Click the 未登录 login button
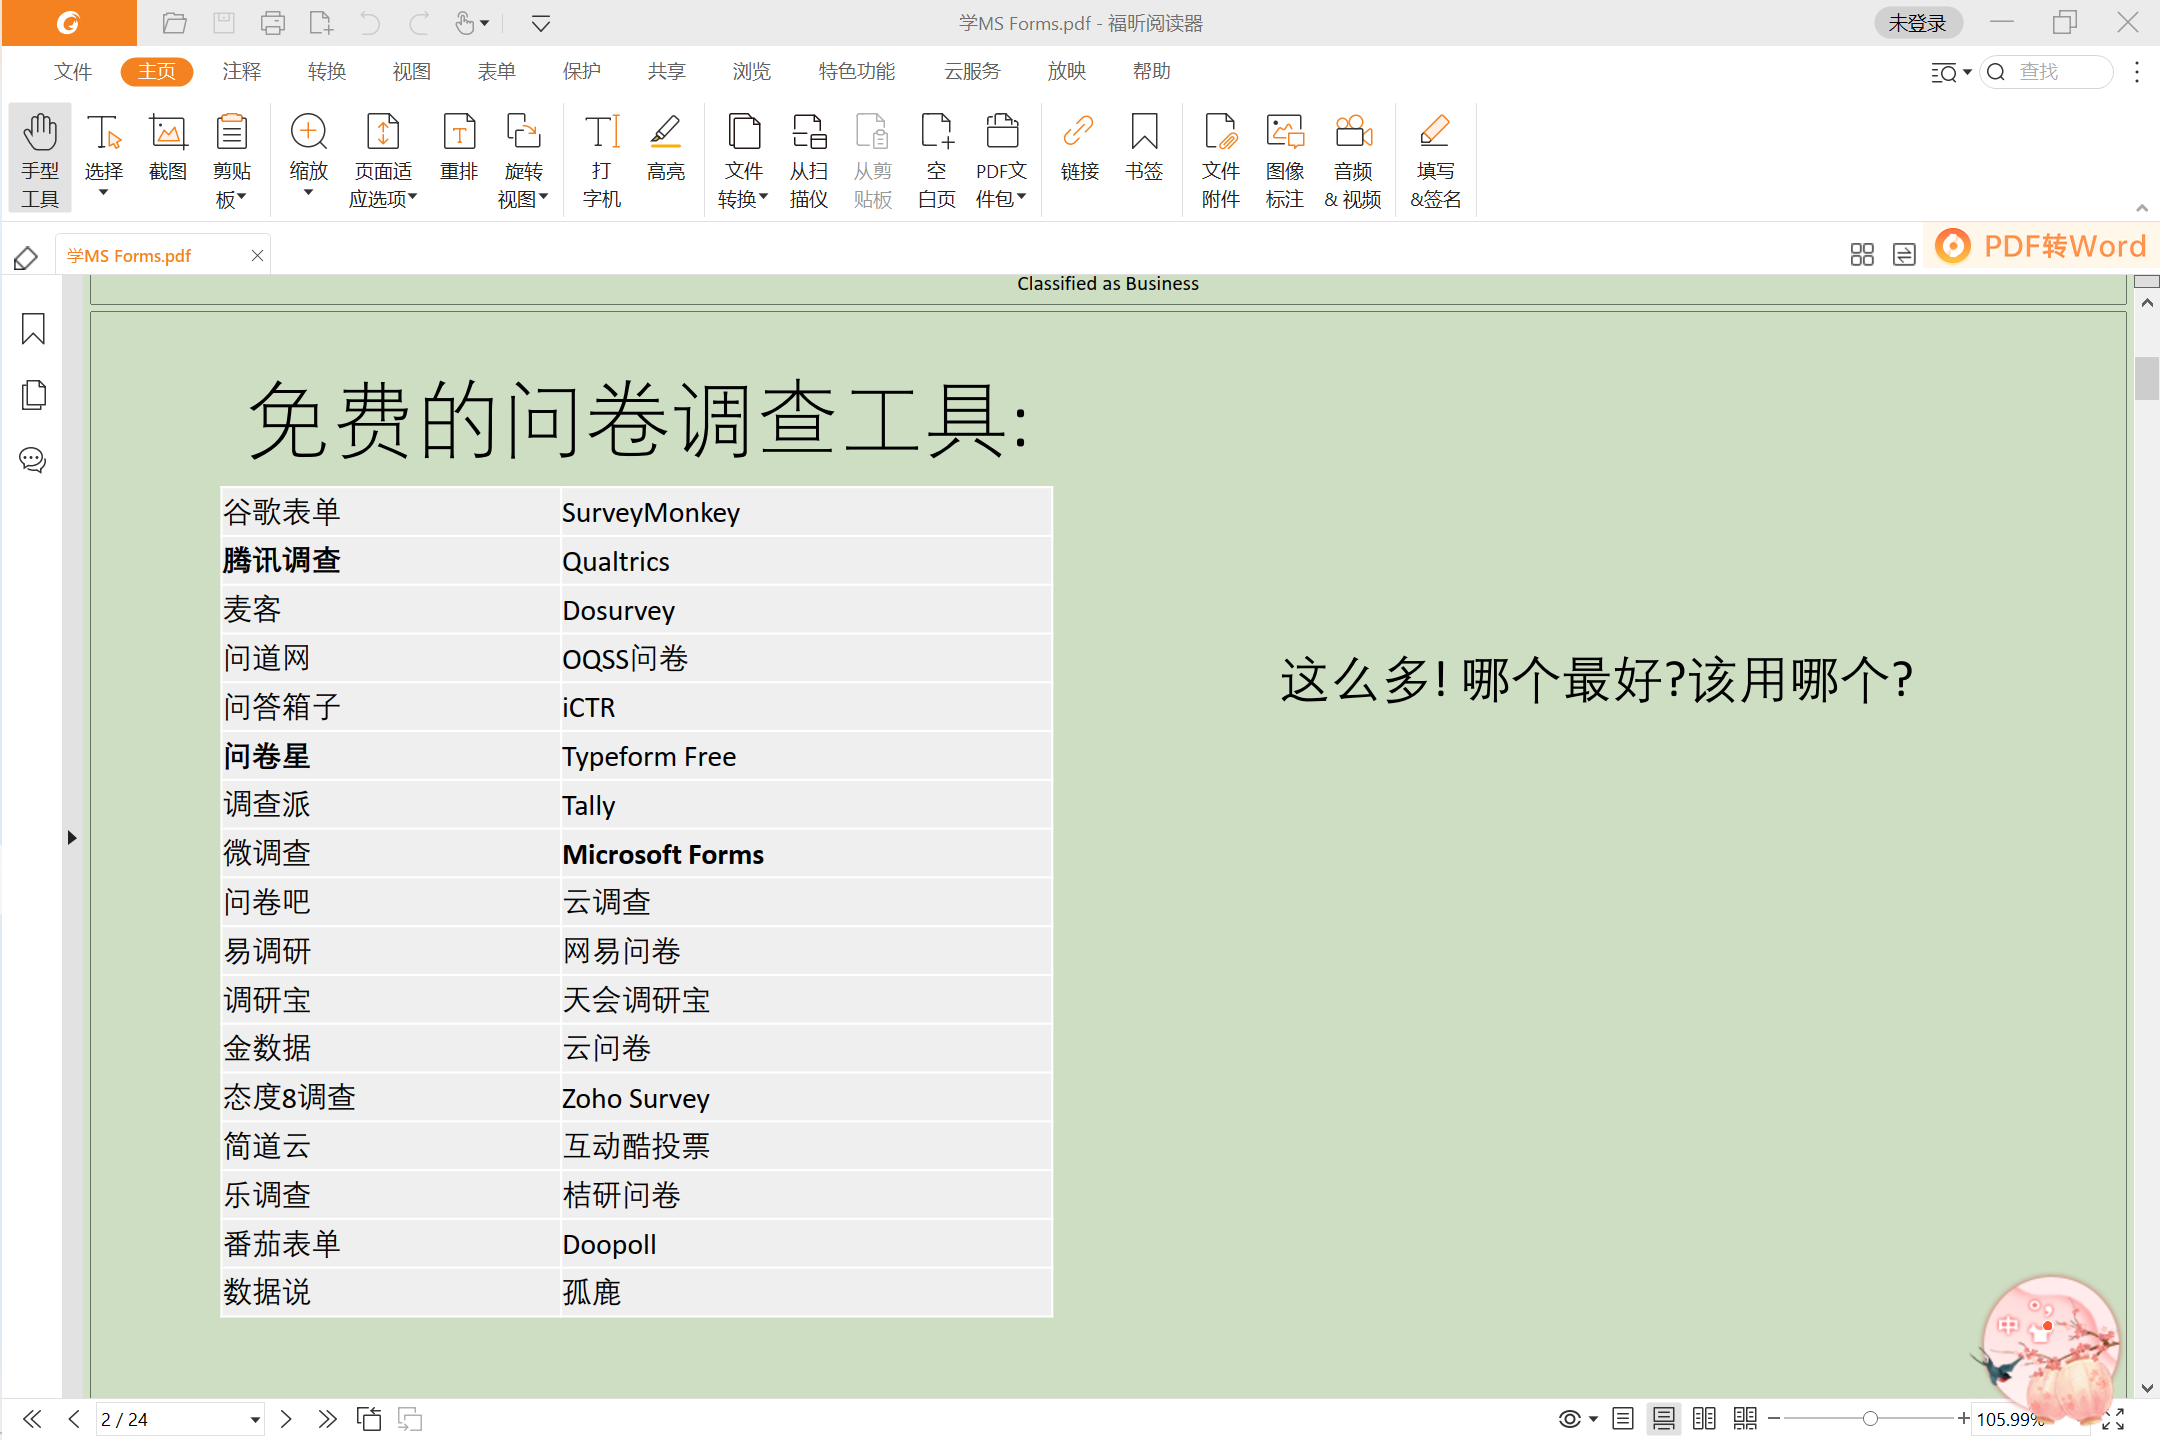2160x1440 pixels. 1918,23
